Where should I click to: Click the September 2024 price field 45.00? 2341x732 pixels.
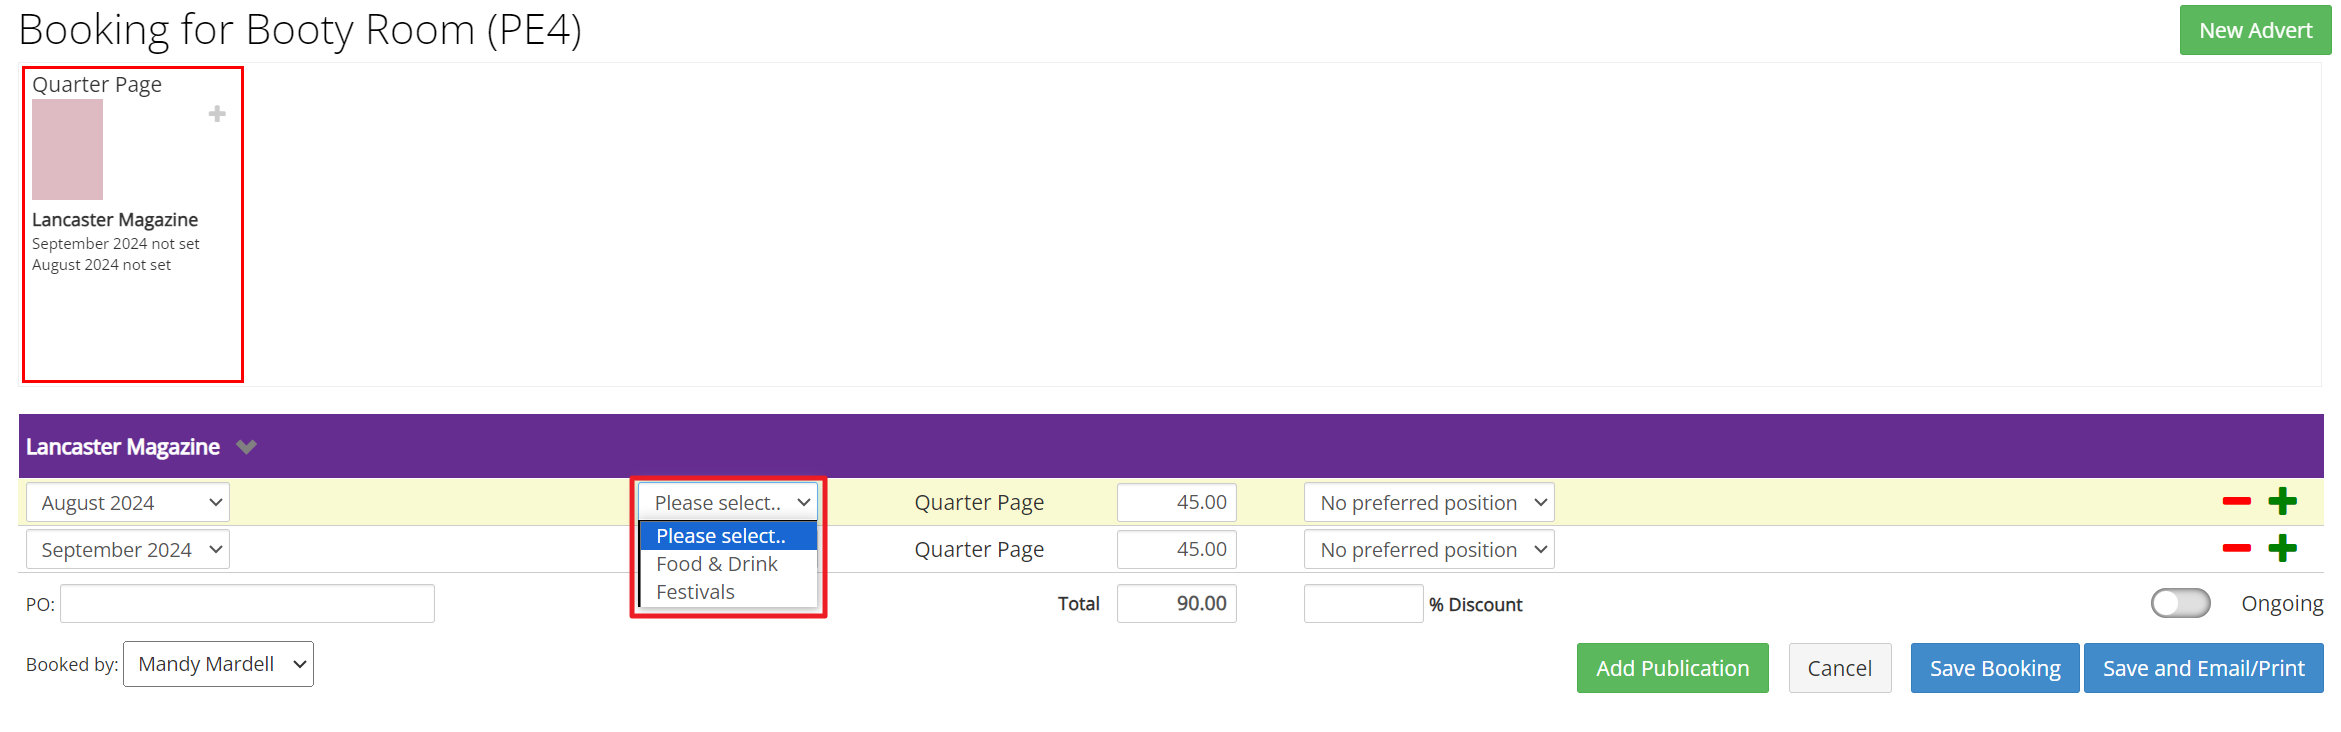click(x=1176, y=549)
